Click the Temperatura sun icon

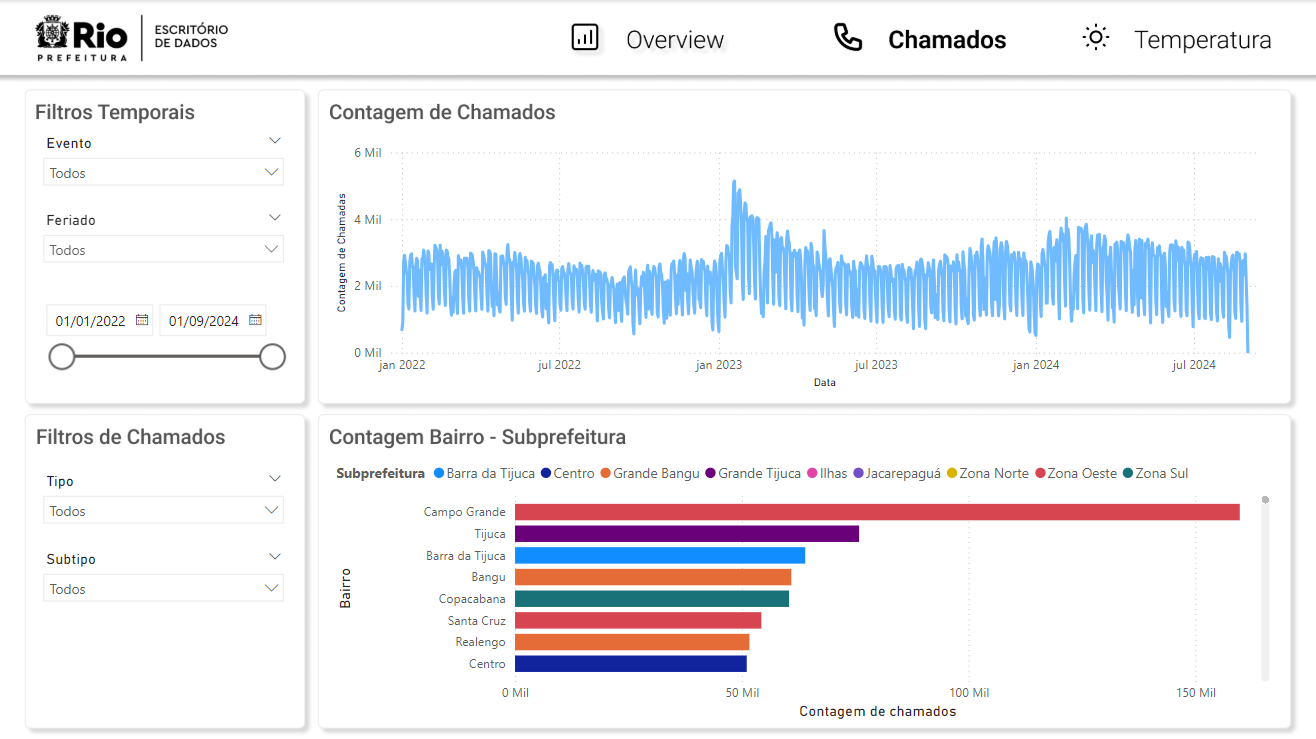(1097, 38)
